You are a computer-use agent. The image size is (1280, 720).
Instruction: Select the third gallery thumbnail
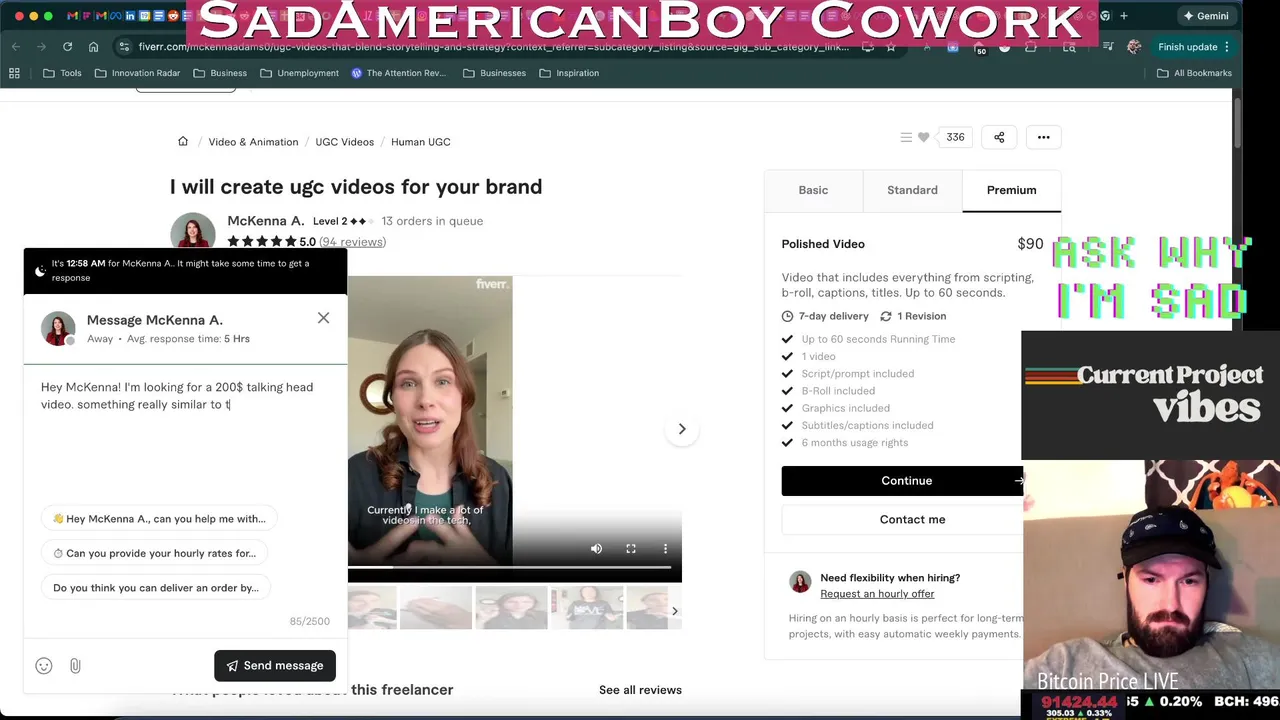coord(511,608)
